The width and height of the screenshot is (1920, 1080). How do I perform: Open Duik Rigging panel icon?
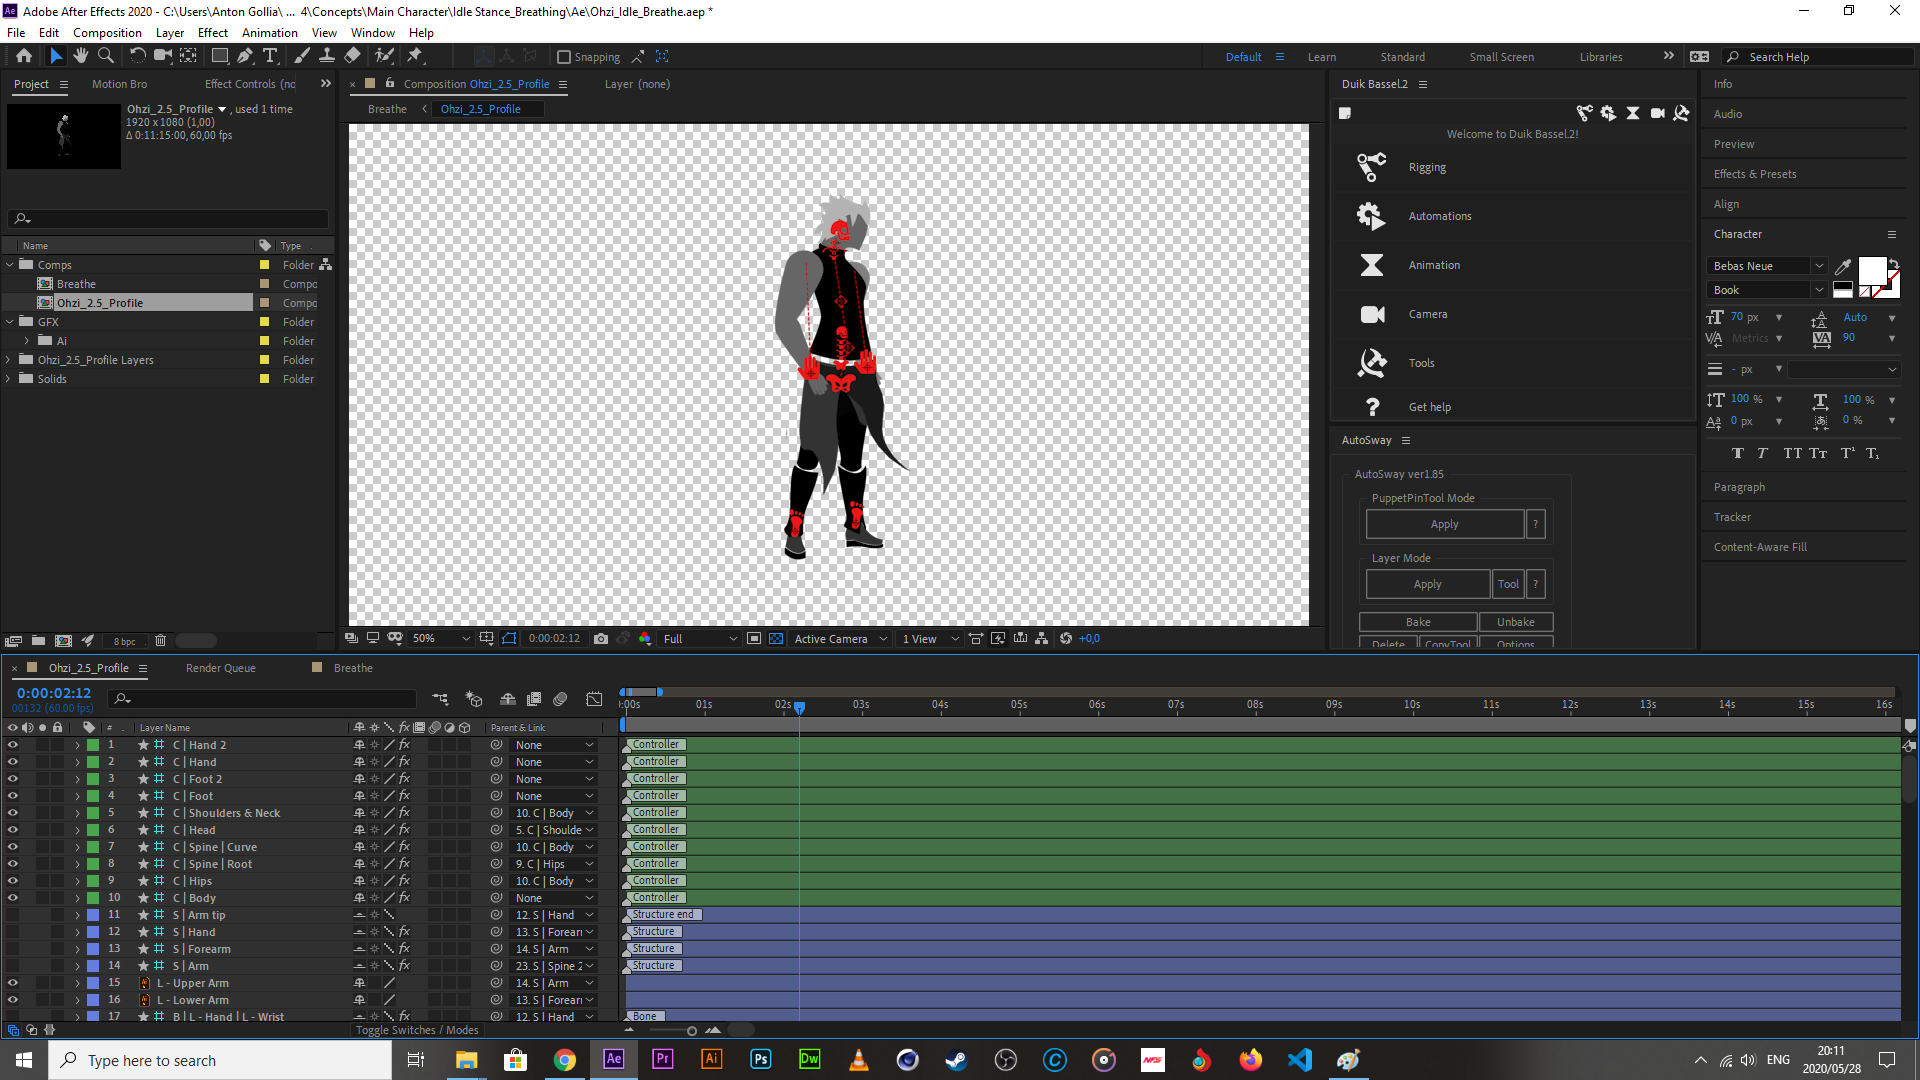click(x=1371, y=167)
